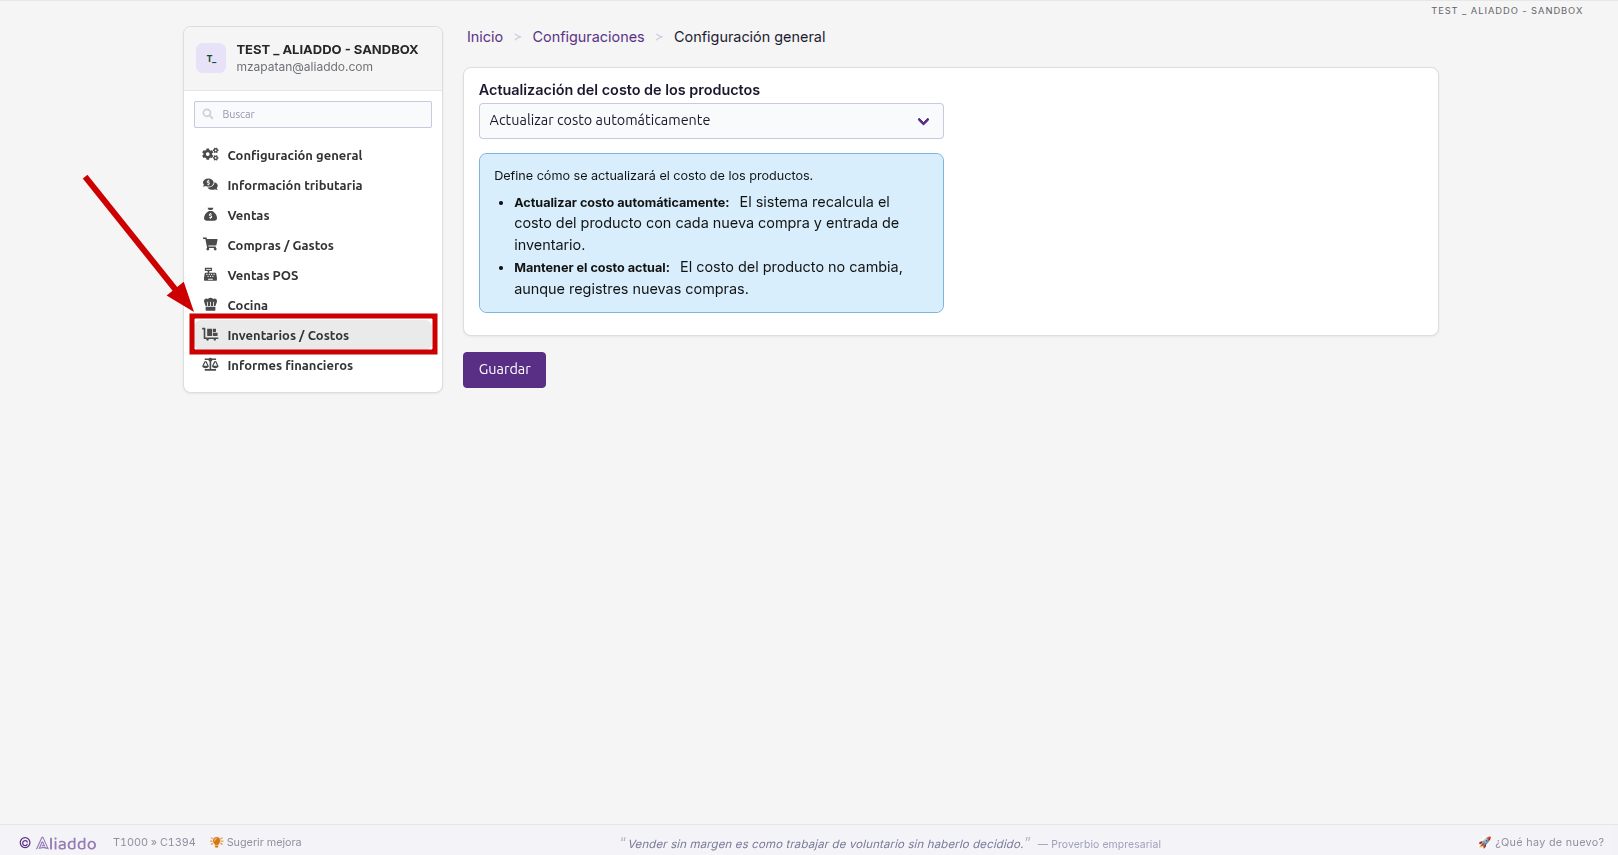The width and height of the screenshot is (1618, 855).
Task: Click the Configuración general breadcrumb text
Action: 750,37
